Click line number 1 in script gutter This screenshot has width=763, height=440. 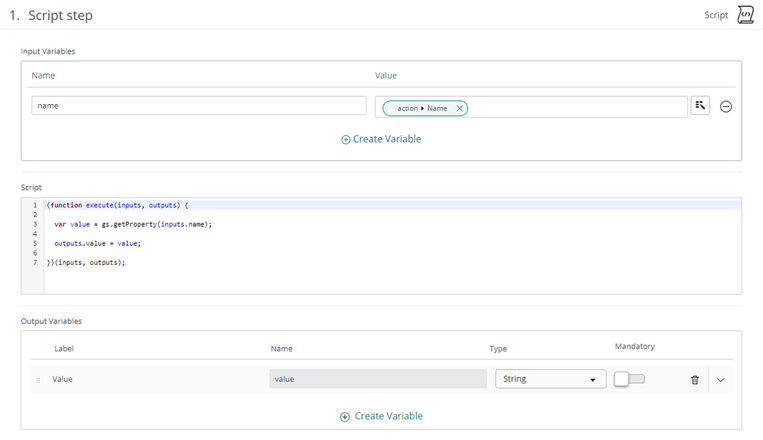point(34,205)
